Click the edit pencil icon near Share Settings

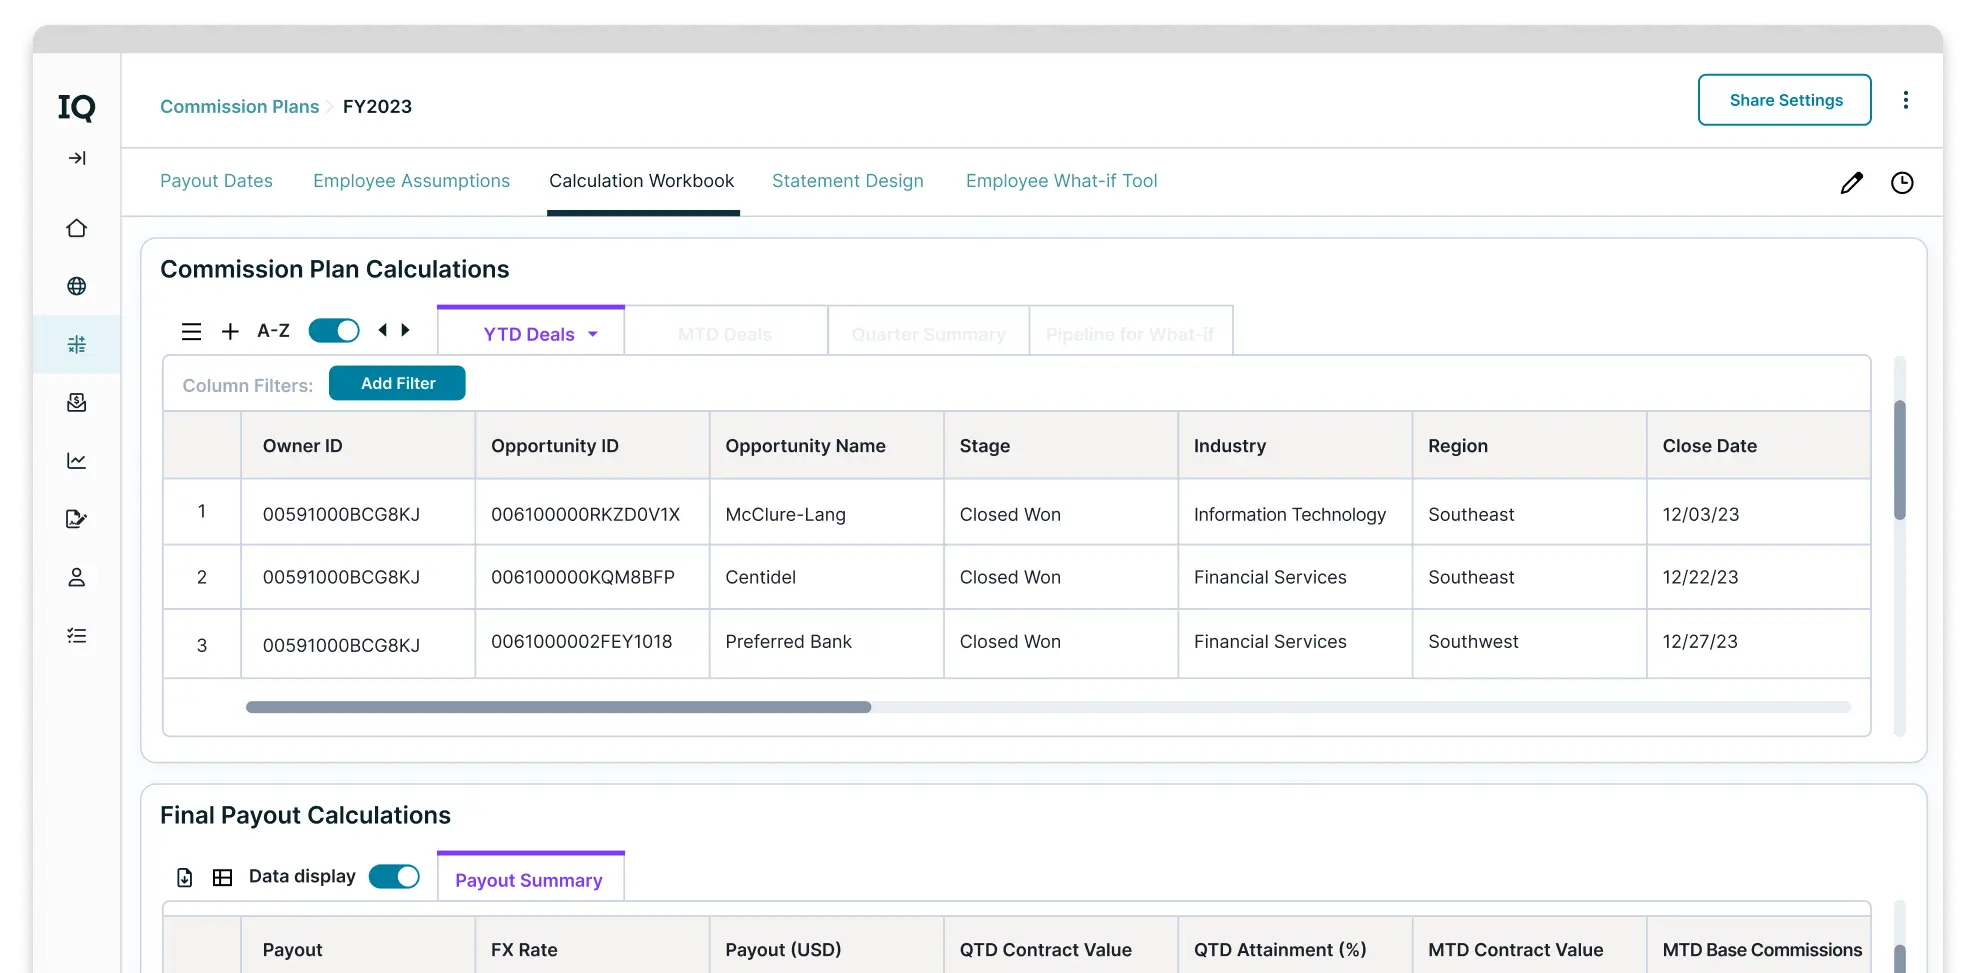click(x=1851, y=182)
